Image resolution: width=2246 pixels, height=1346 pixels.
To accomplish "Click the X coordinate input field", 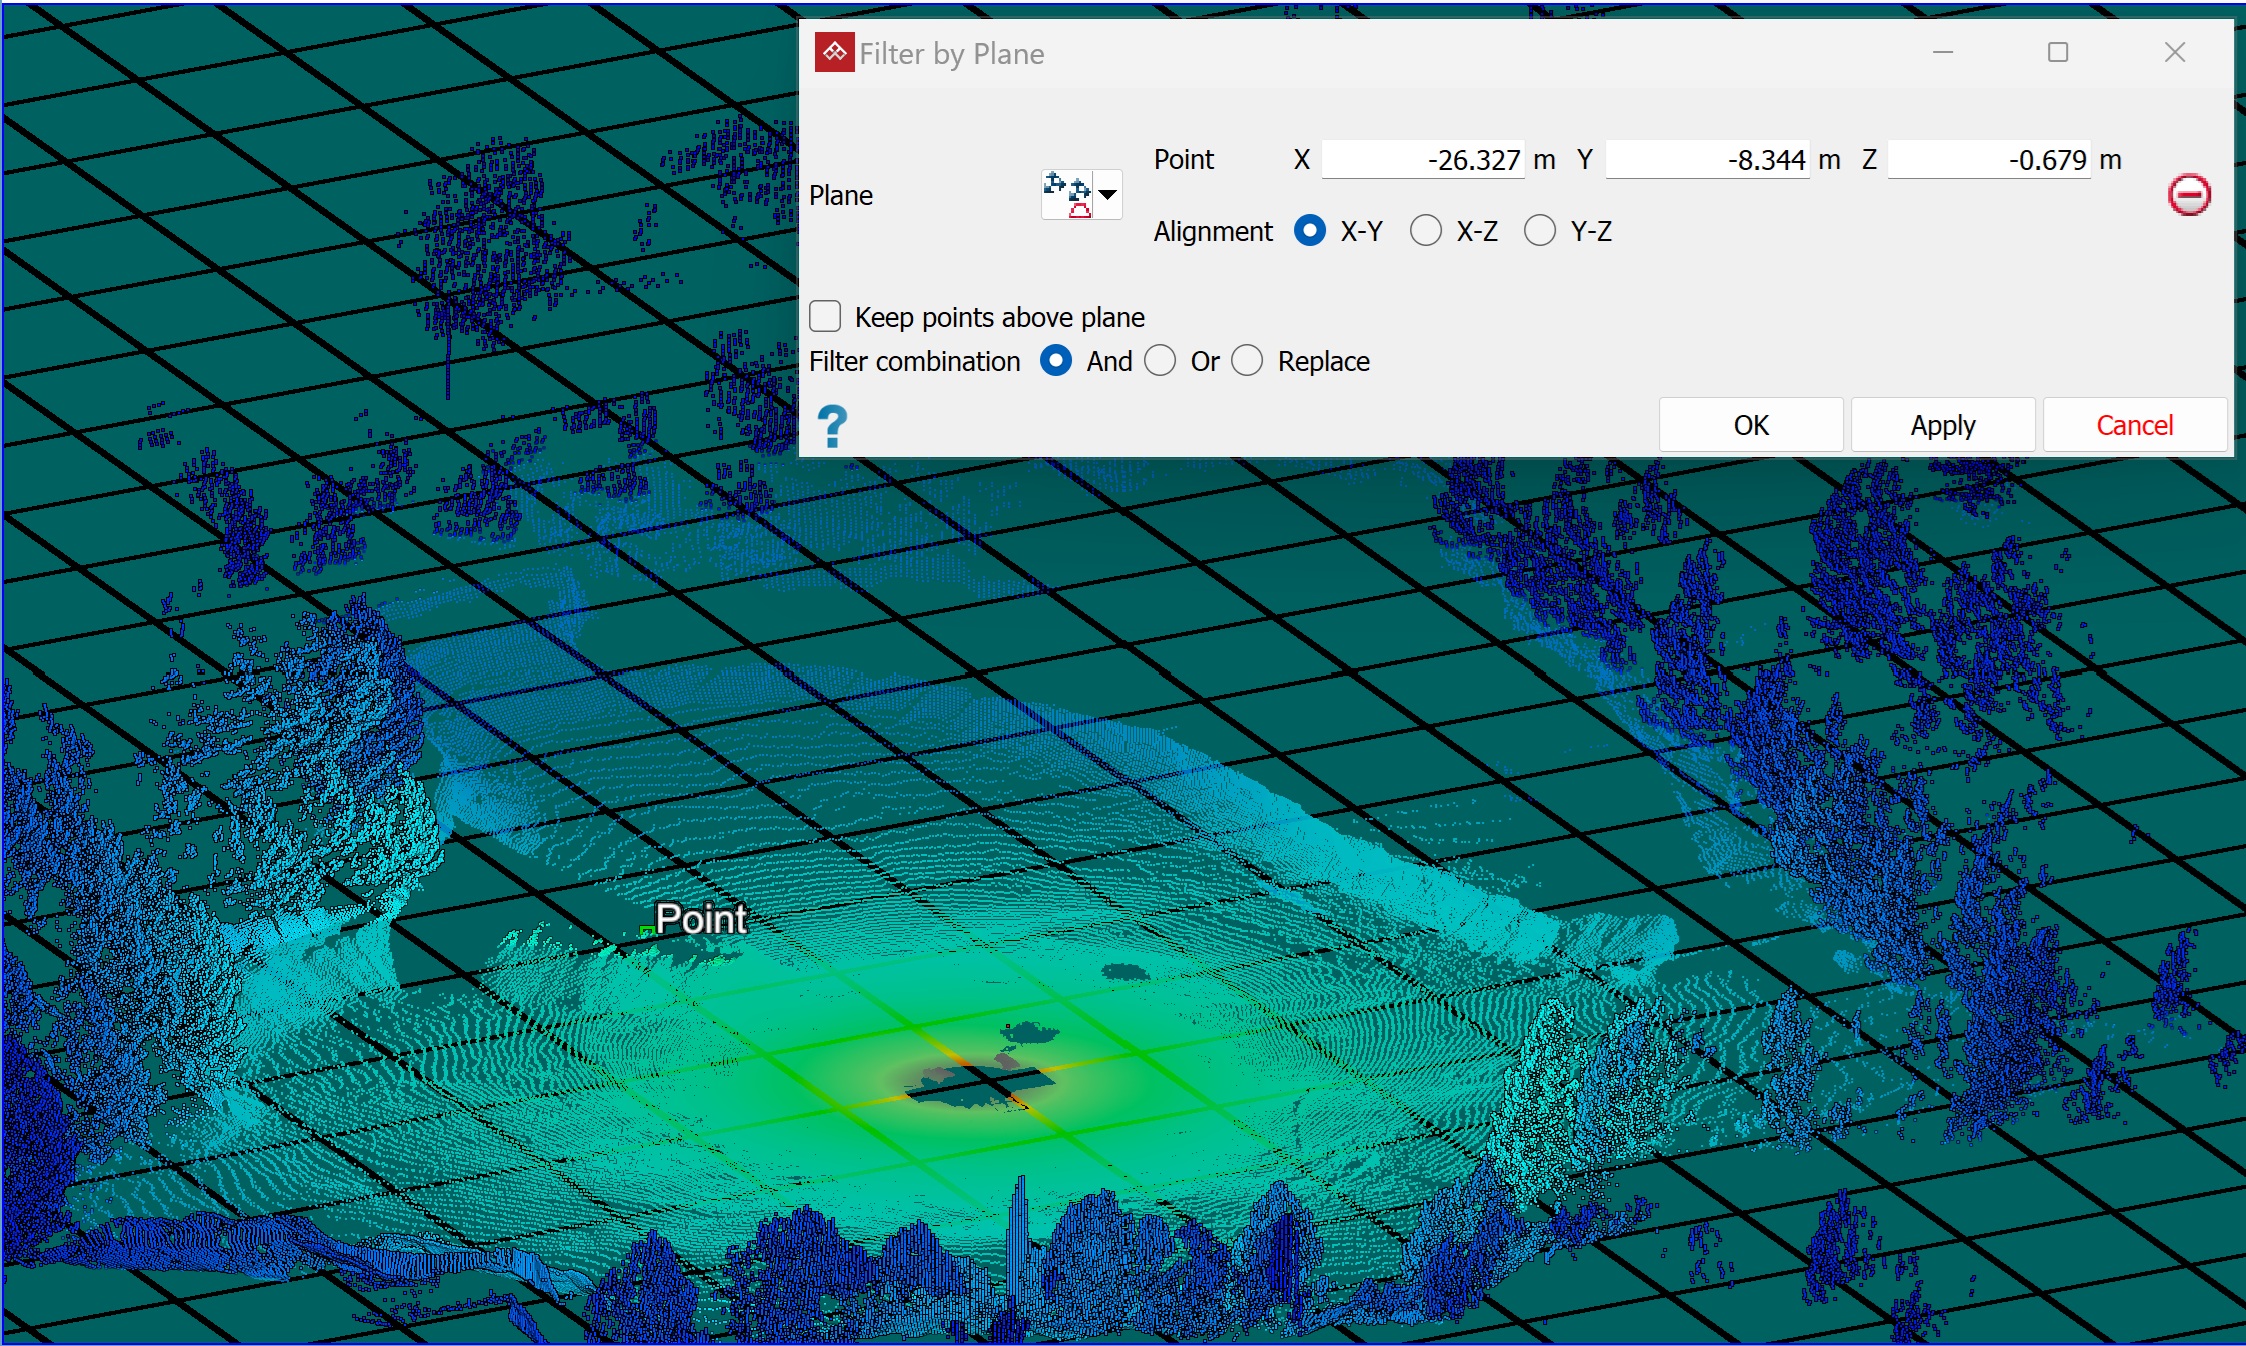I will coord(1422,160).
